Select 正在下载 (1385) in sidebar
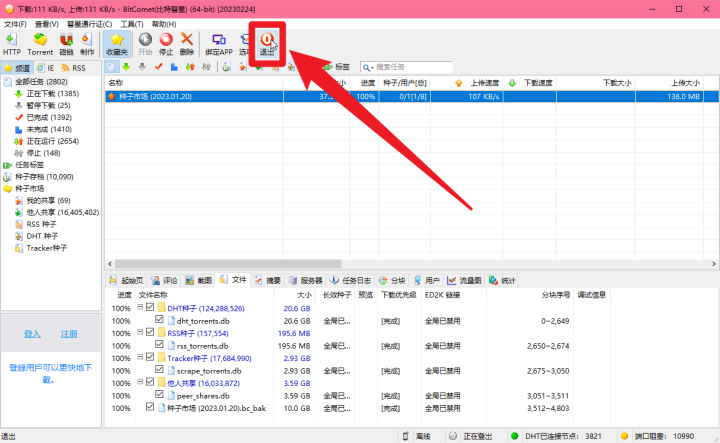 tap(52, 94)
